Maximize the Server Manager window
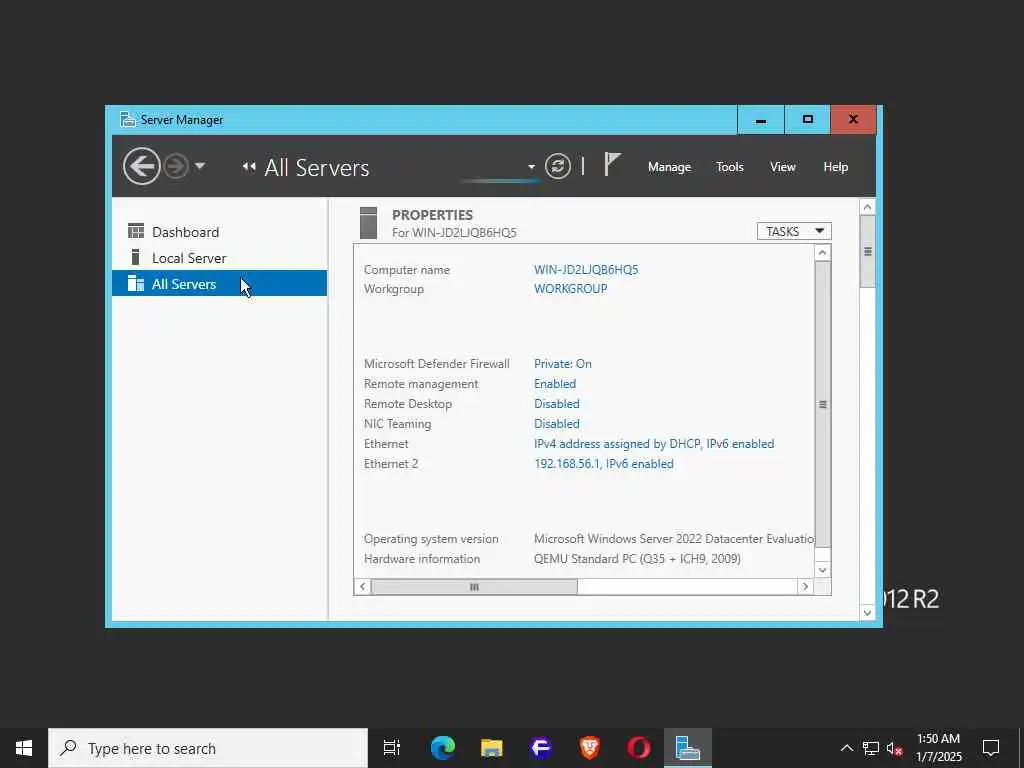 (808, 120)
